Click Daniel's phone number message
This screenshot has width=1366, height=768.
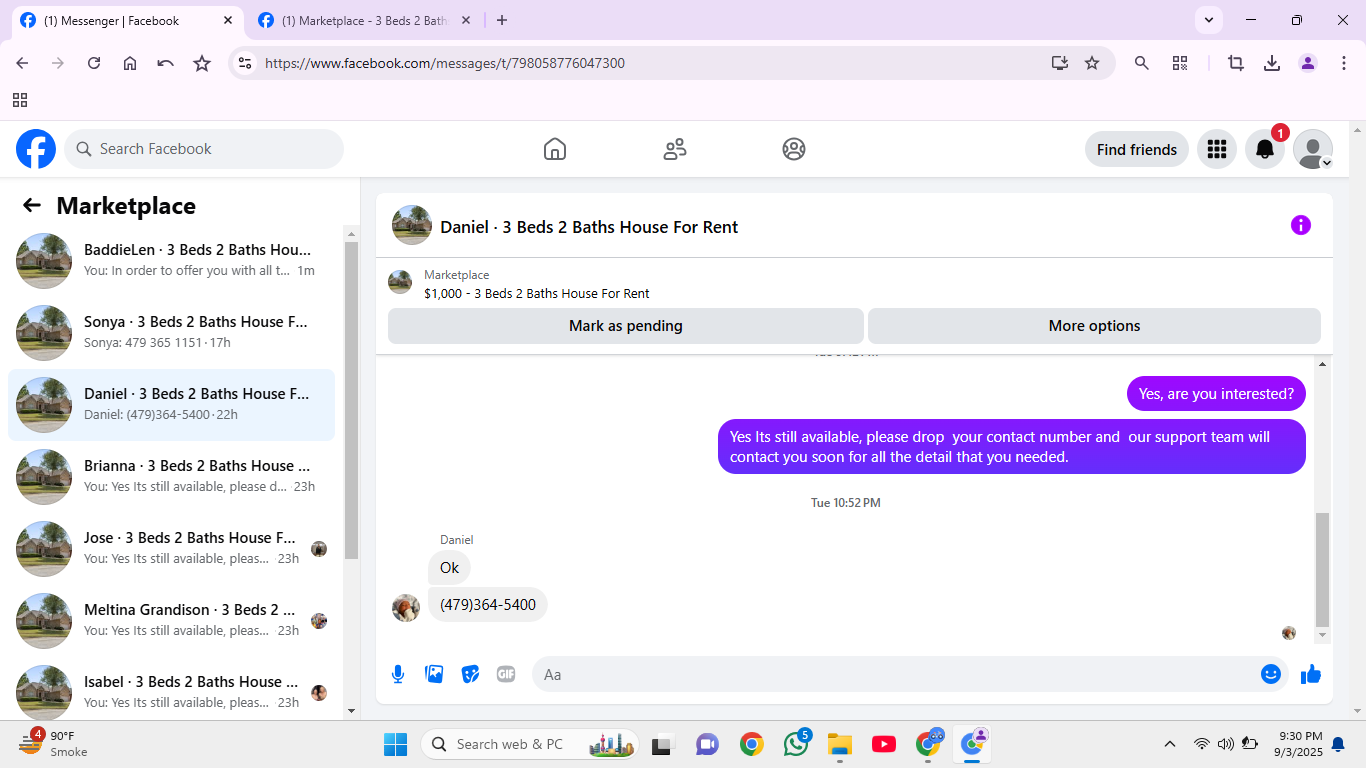tap(488, 604)
